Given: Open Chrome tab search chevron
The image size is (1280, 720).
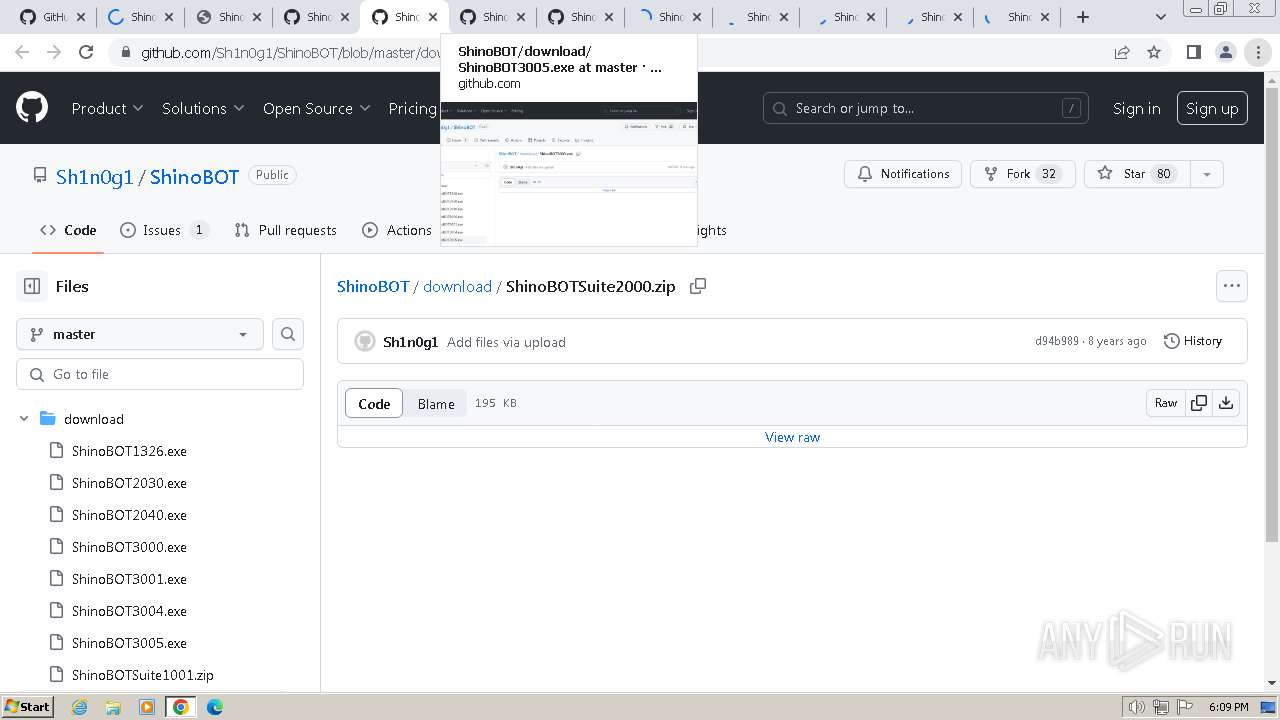Looking at the screenshot, I should [x=1161, y=17].
